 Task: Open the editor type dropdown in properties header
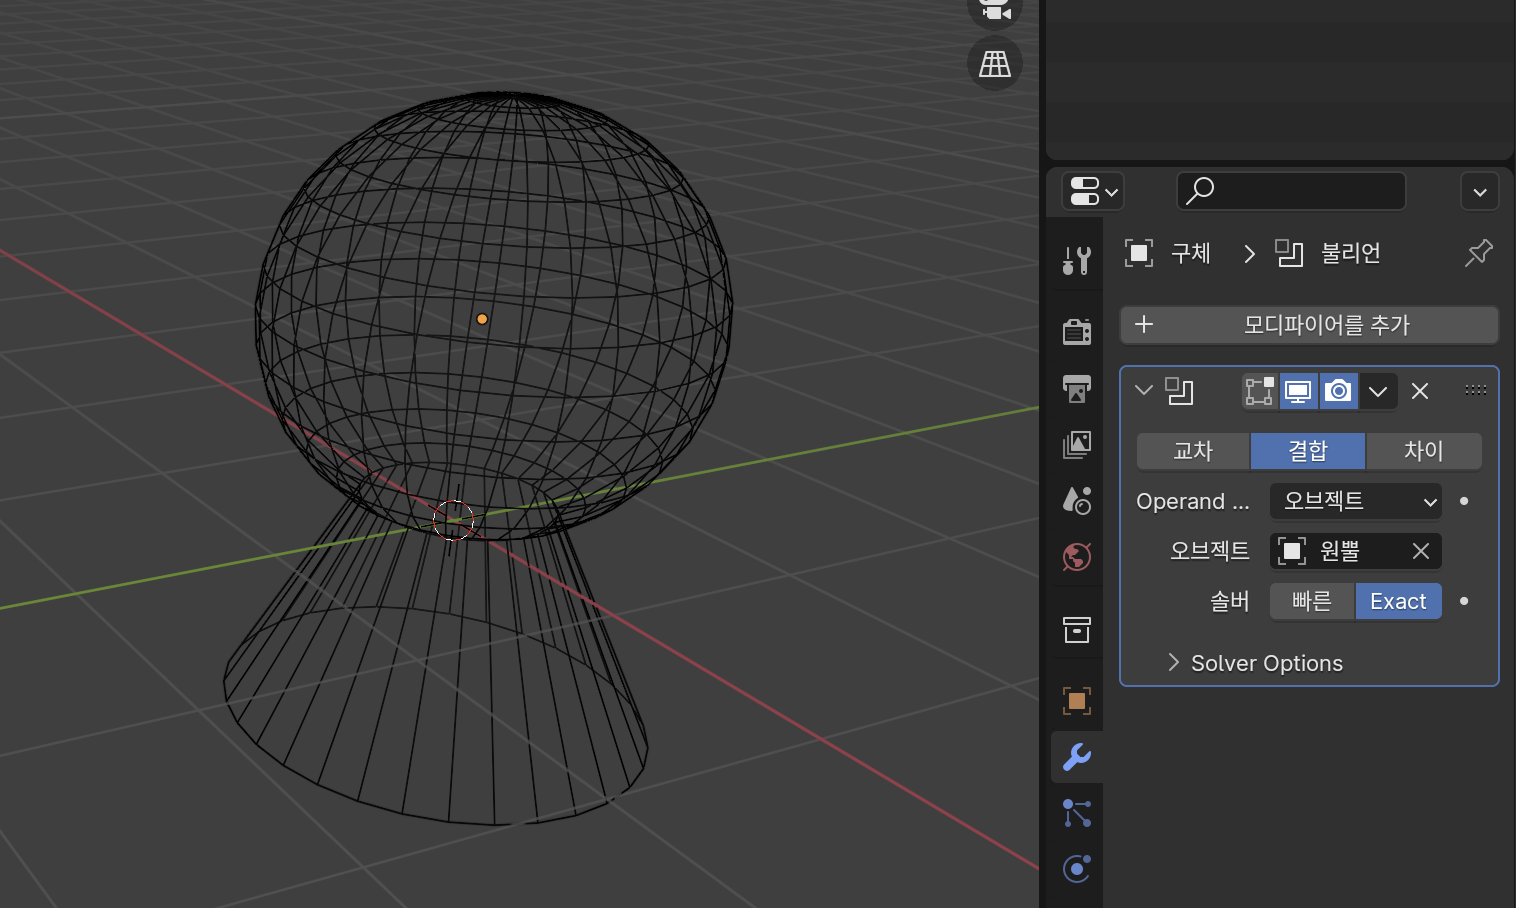(1093, 191)
